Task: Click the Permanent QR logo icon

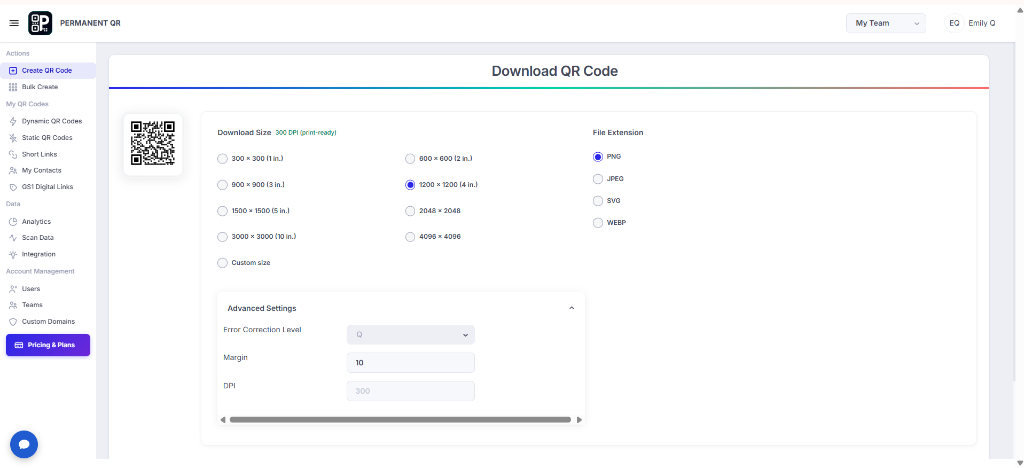Action: [x=40, y=23]
